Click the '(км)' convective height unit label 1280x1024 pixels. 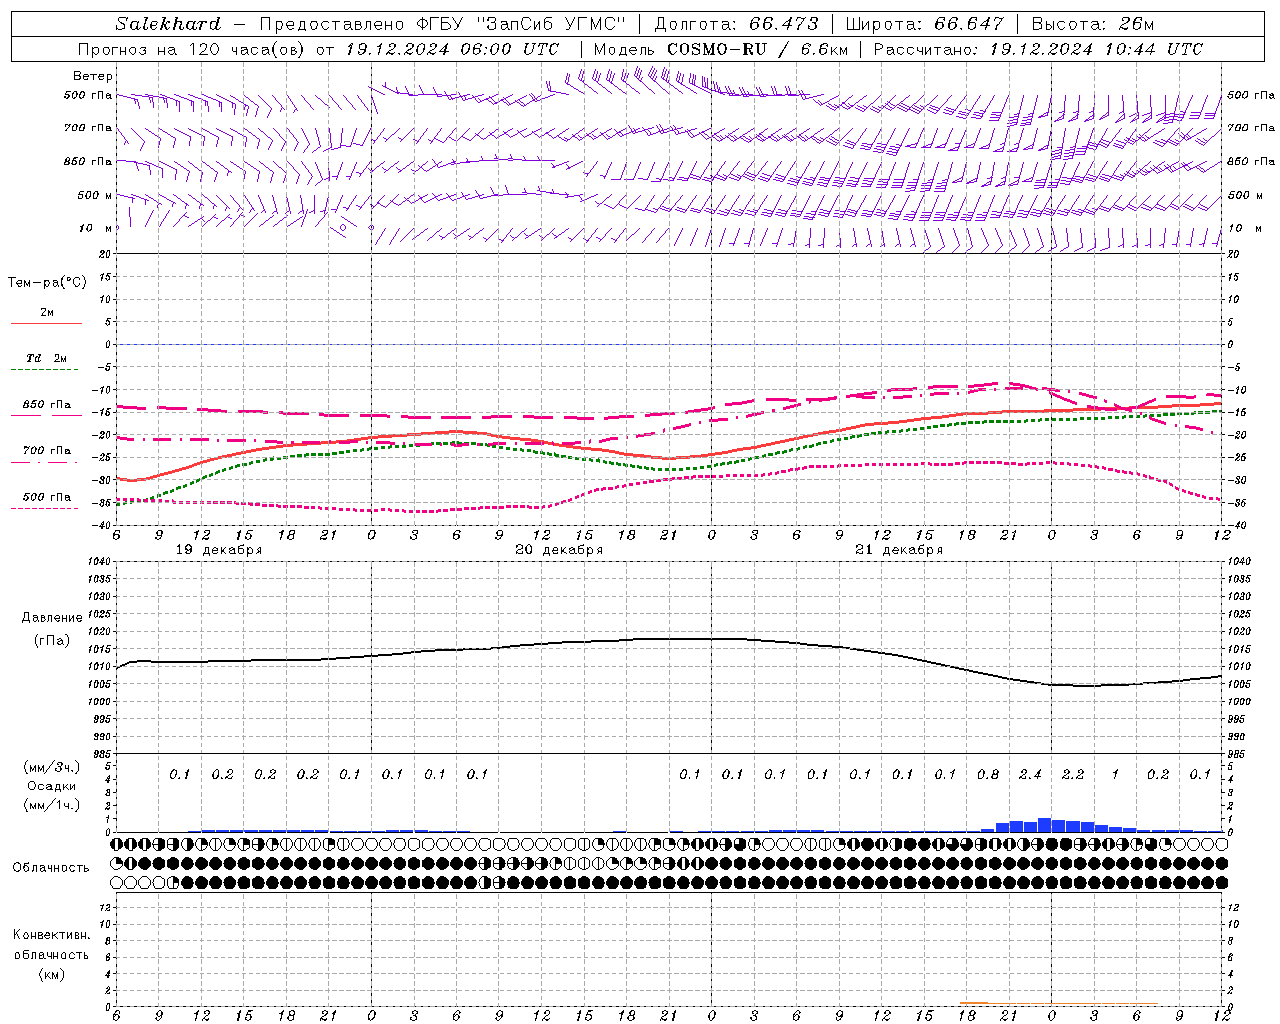point(51,974)
